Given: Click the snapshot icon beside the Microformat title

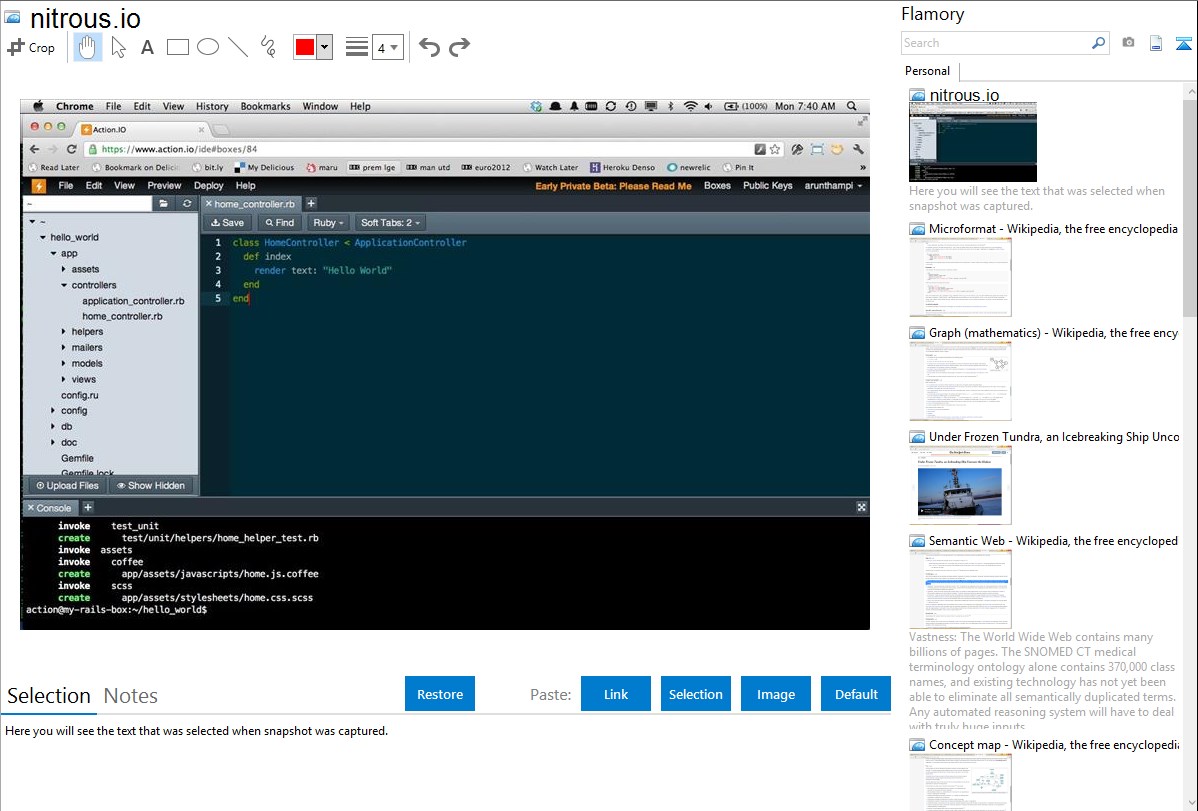Looking at the screenshot, I should point(917,229).
